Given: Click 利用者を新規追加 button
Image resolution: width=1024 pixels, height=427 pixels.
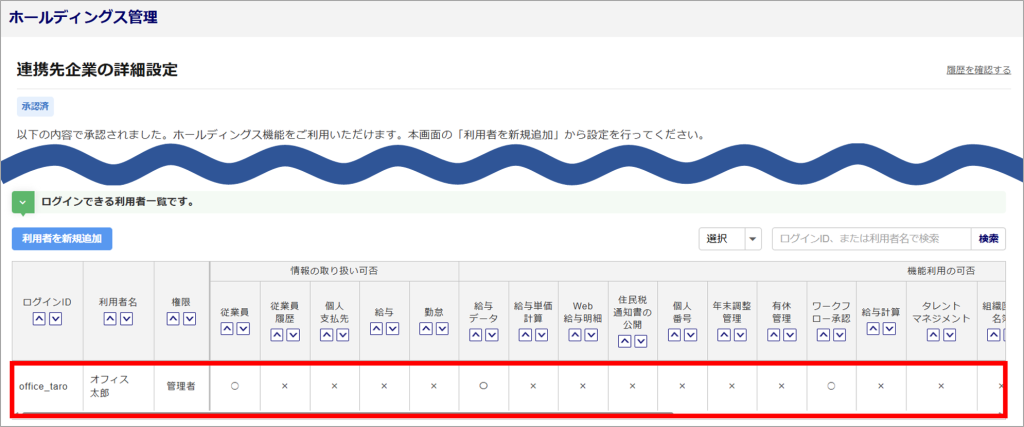Looking at the screenshot, I should (x=62, y=239).
